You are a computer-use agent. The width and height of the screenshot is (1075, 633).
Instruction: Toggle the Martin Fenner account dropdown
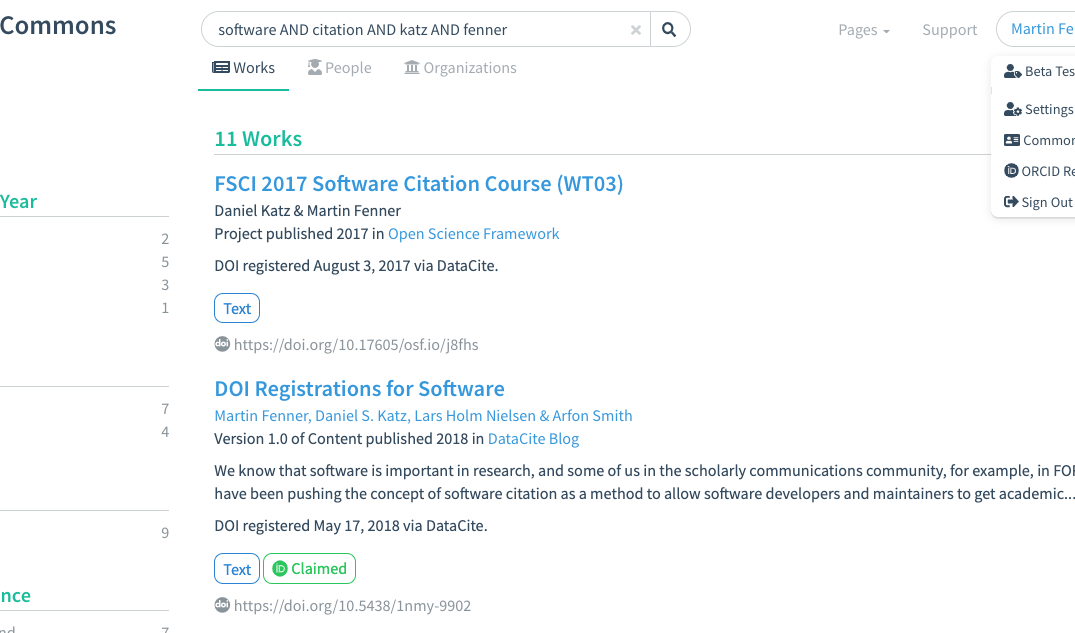[x=1040, y=29]
